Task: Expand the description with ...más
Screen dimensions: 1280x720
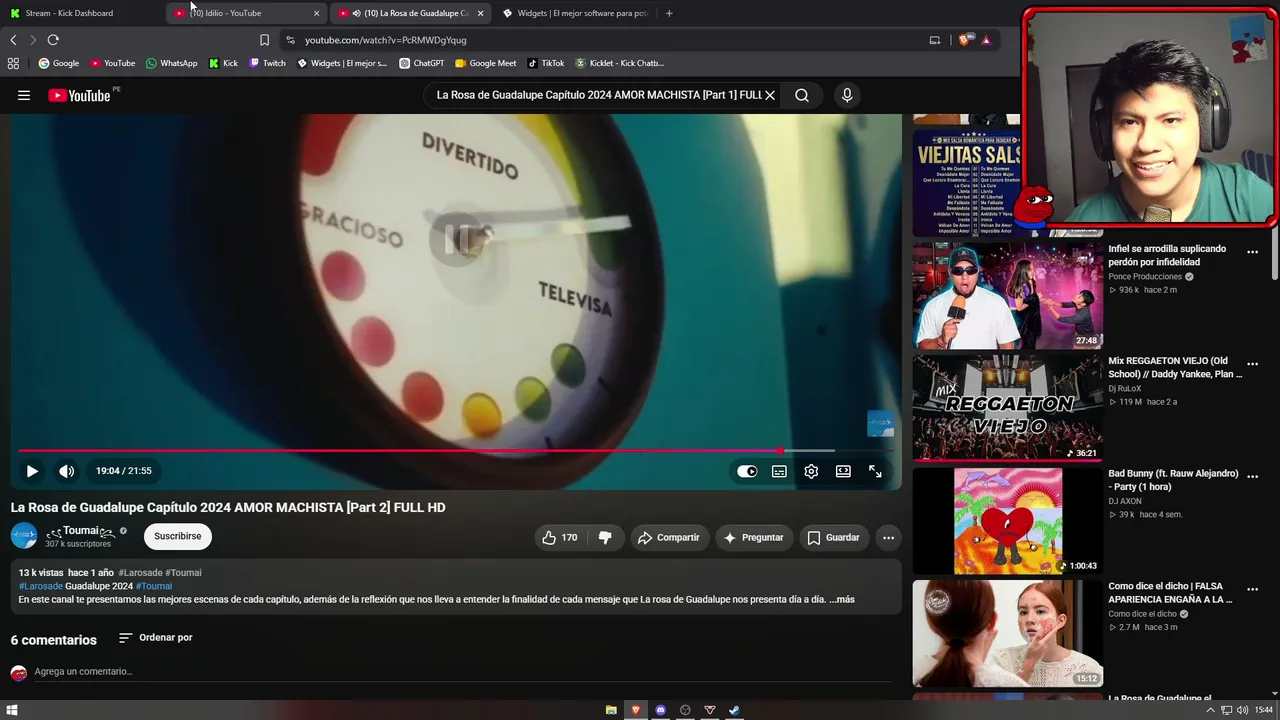Action: tap(842, 599)
